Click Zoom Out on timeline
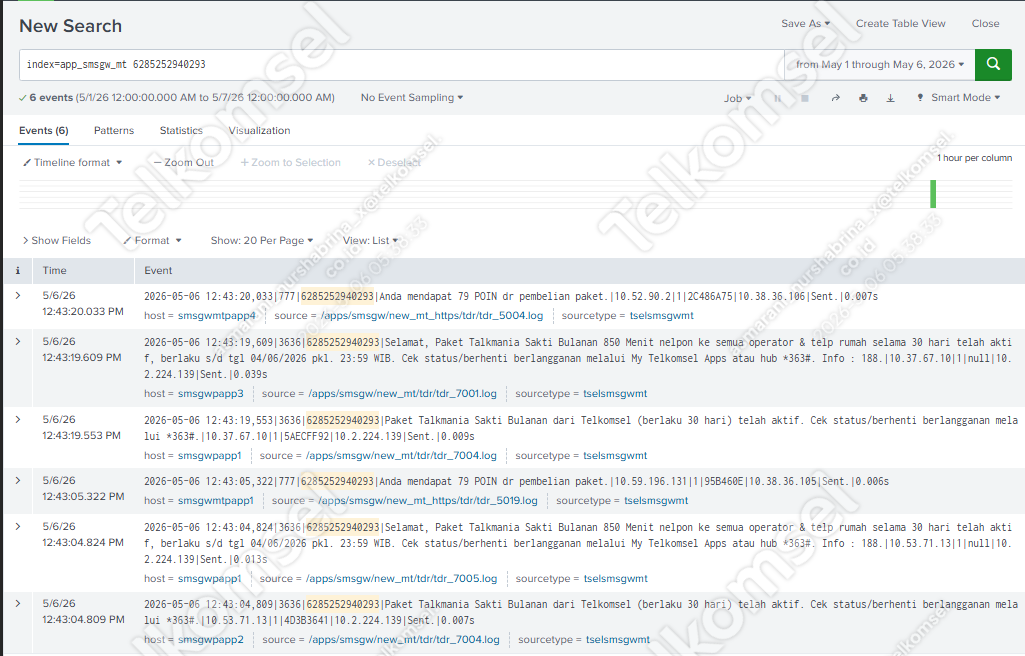Viewport: 1025px width, 656px height. [184, 163]
